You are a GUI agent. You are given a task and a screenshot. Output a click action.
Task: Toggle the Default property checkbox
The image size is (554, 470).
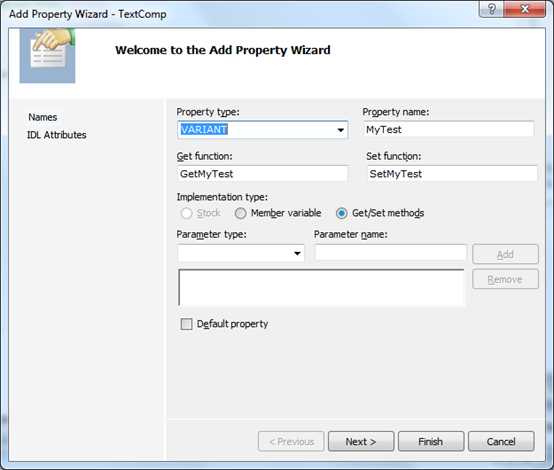(186, 324)
